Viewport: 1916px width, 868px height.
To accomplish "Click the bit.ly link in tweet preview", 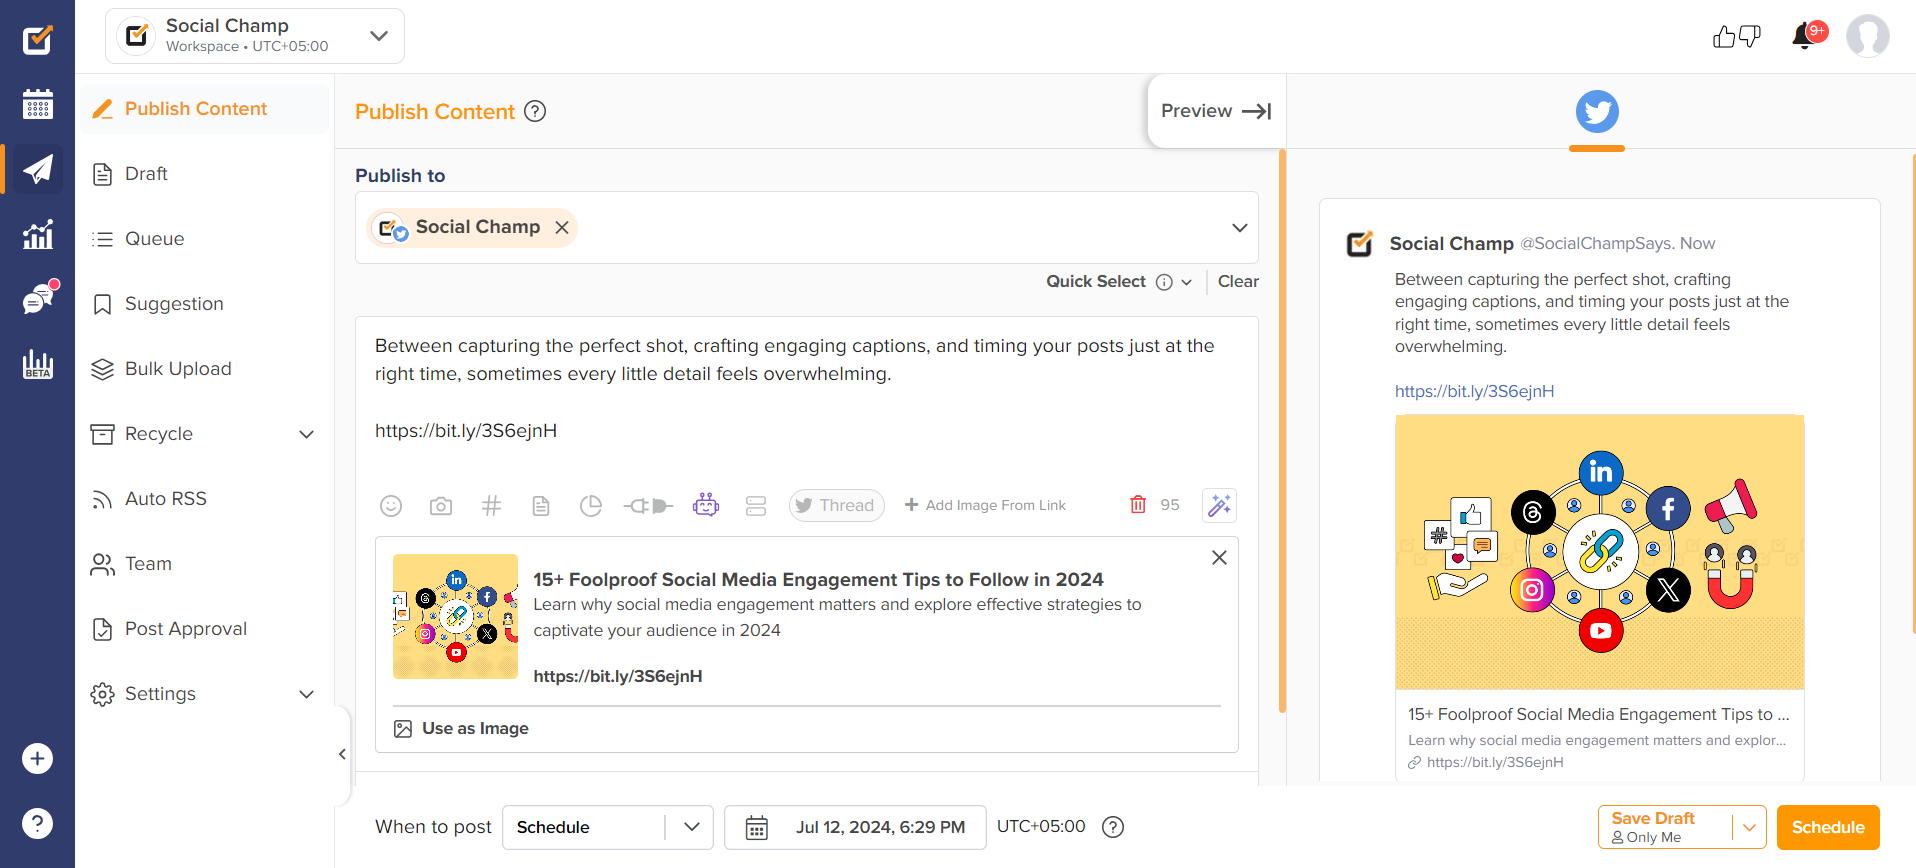I will tap(1474, 392).
